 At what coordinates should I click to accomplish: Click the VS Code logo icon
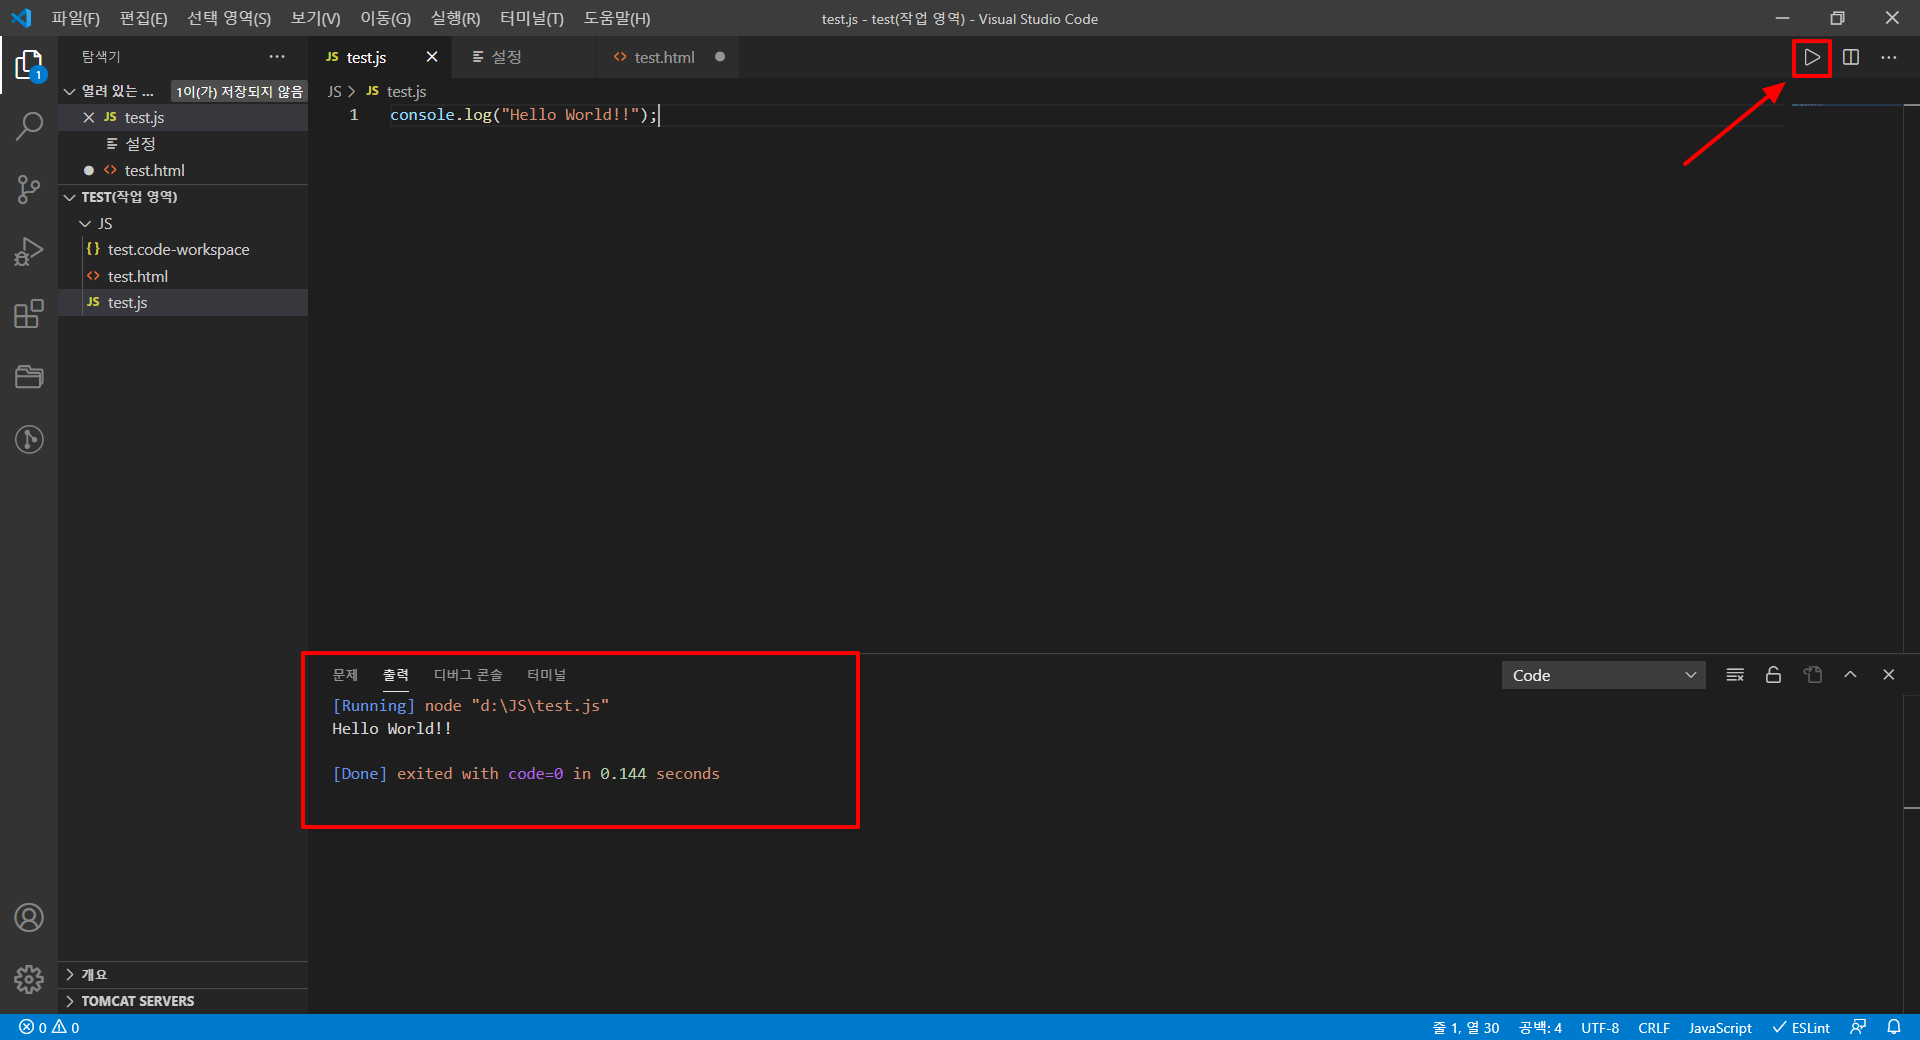[x=21, y=18]
